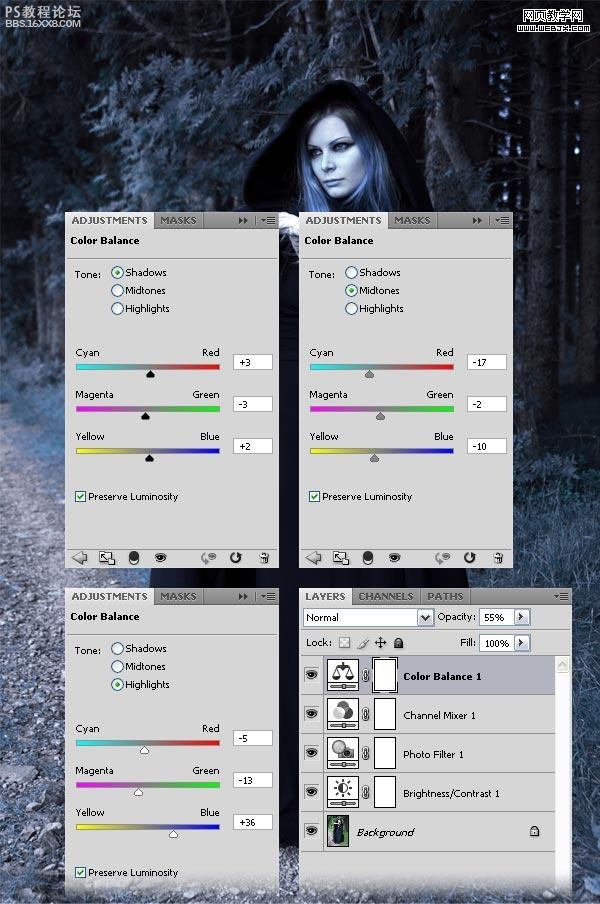The width and height of the screenshot is (600, 904).
Task: Click Lock all padlock icon
Action: pos(398,642)
